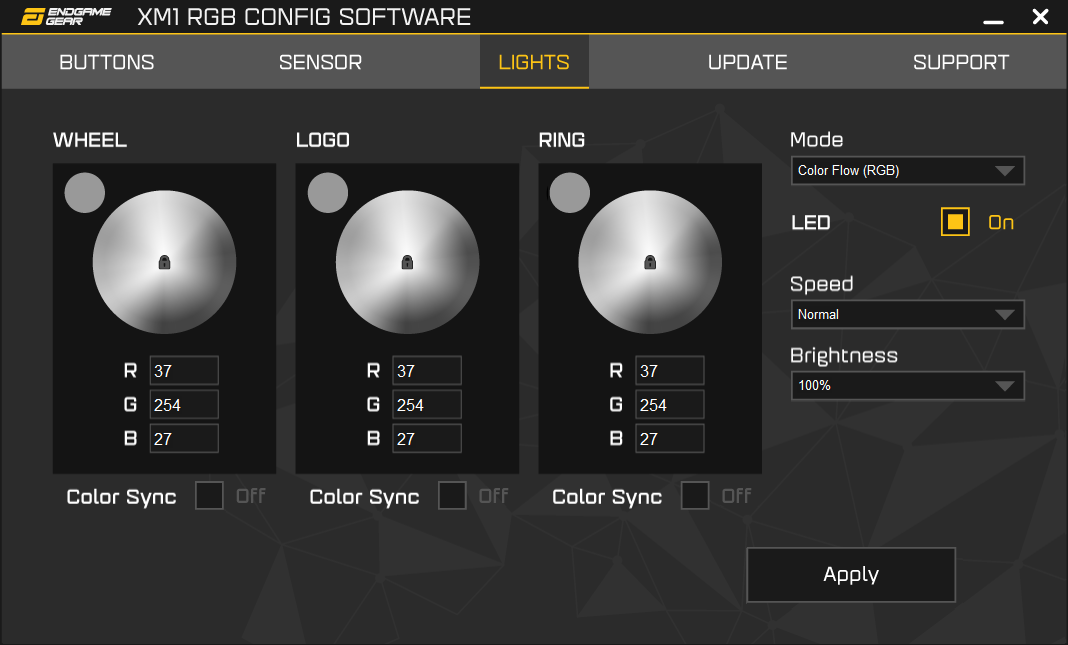Pick a color on the WHEEL color wheel
The width and height of the screenshot is (1068, 645).
point(164,262)
